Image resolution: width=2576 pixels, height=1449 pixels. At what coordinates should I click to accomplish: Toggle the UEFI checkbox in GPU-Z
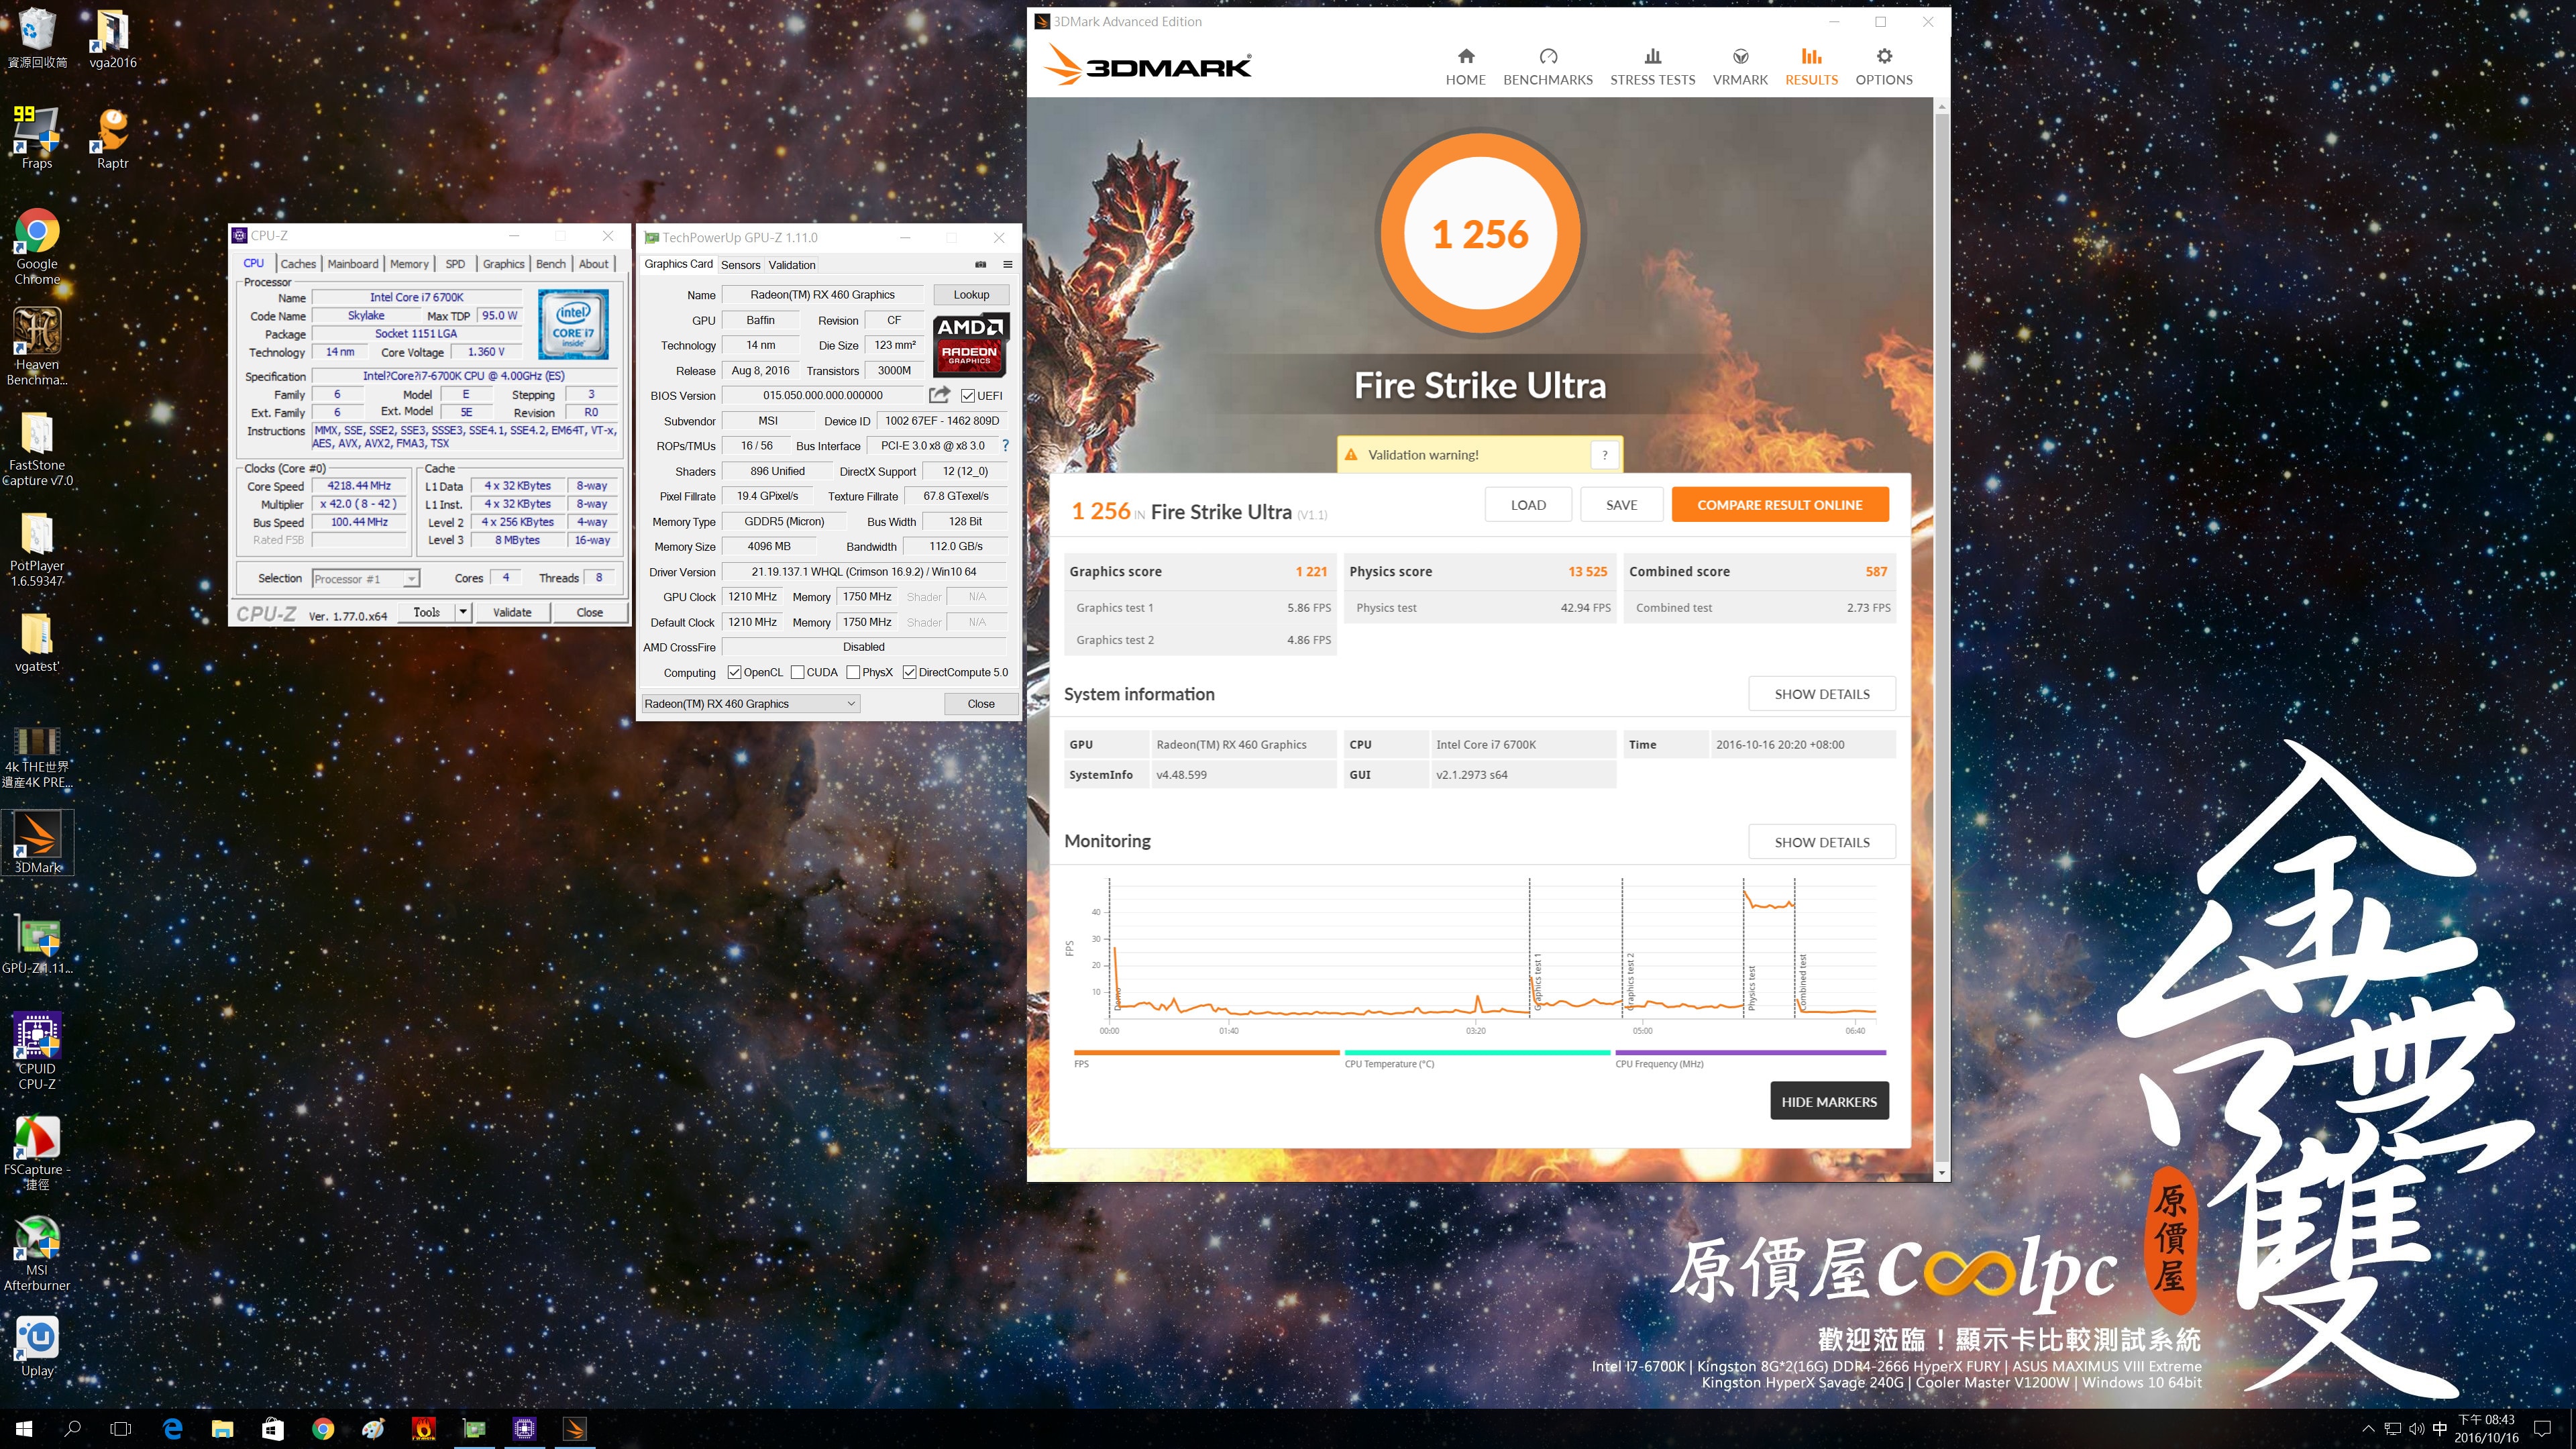point(967,396)
